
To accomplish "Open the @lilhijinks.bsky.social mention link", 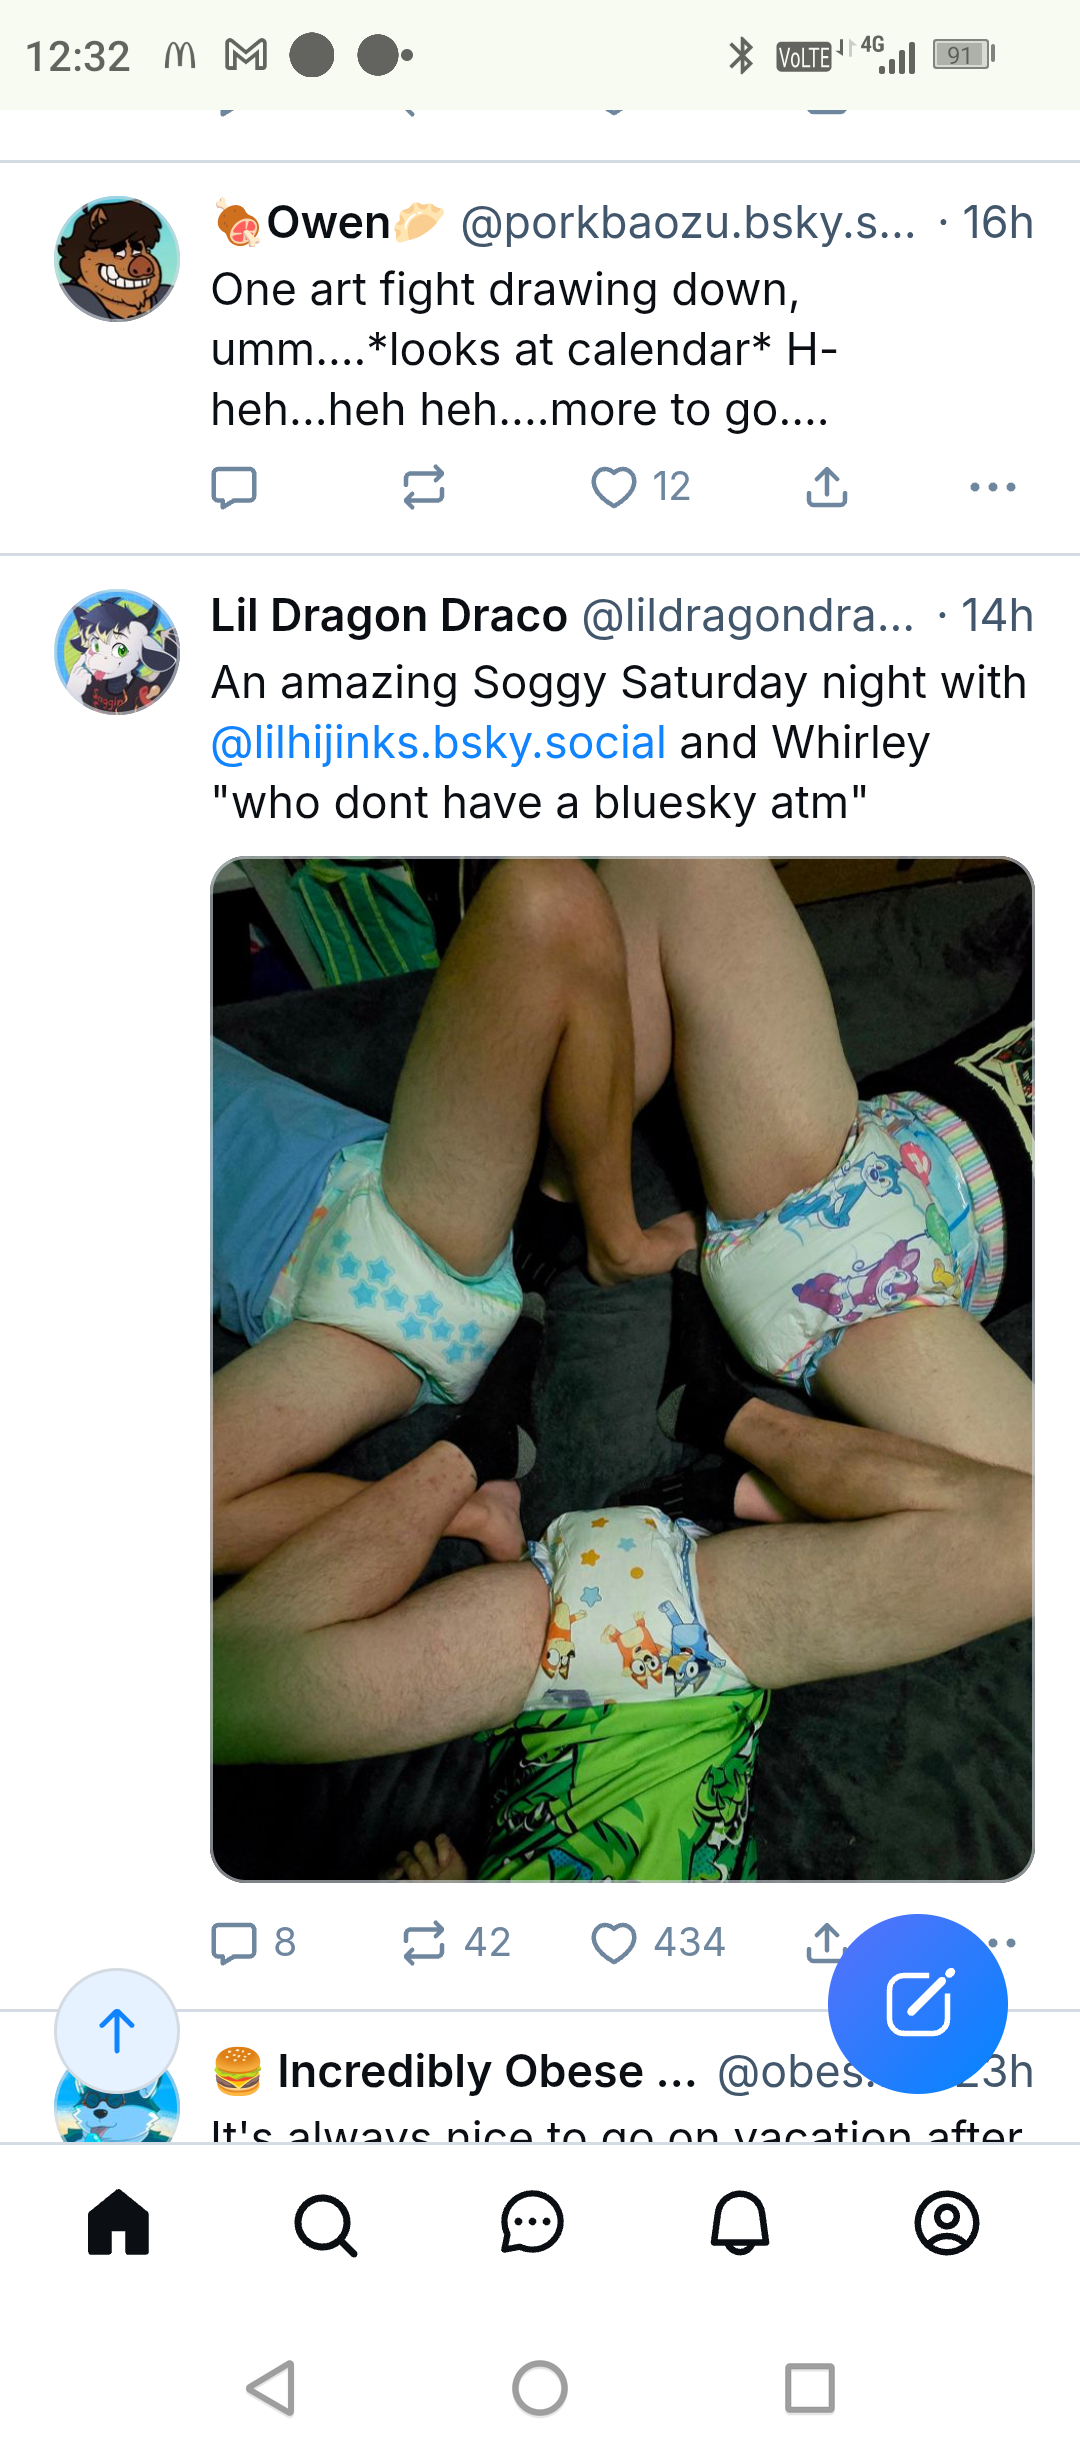I will 438,742.
